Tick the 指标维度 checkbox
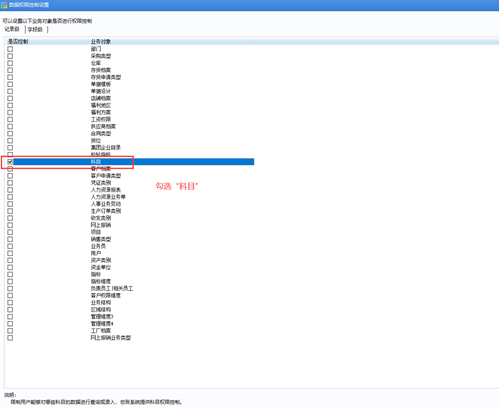The width and height of the screenshot is (499, 408). [x=10, y=282]
